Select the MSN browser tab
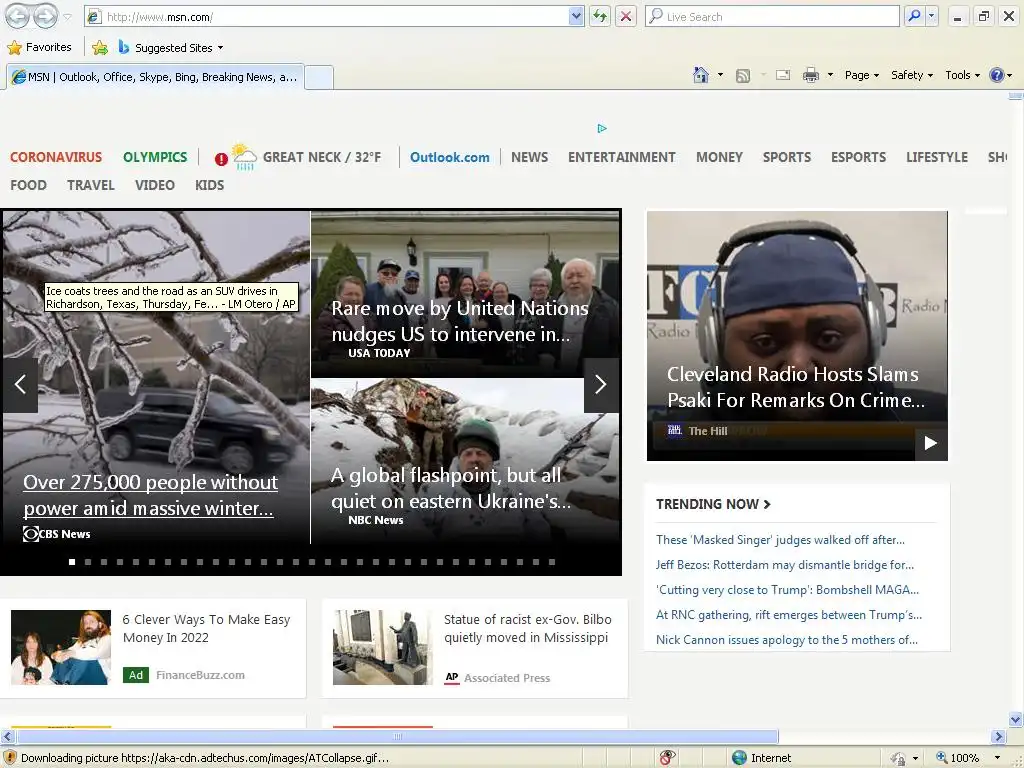Image resolution: width=1024 pixels, height=768 pixels. 155,77
